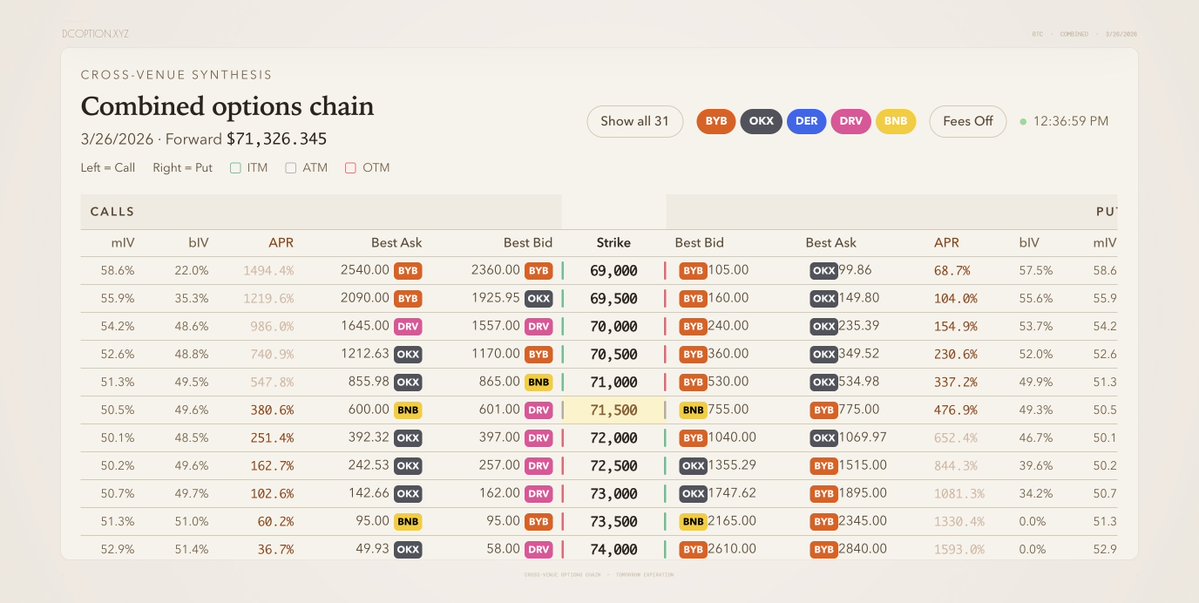
Task: Click DRV badge beside call ask 1645.00
Action: coord(408,326)
